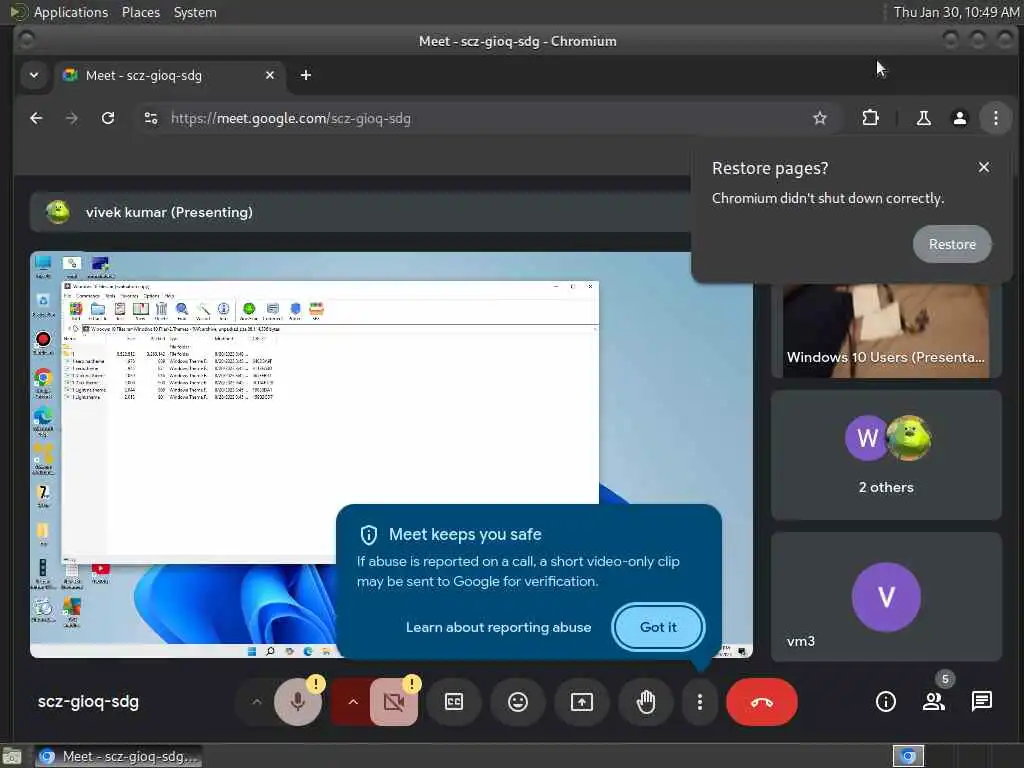Click vivek kumar (Presenting) label

pos(169,212)
